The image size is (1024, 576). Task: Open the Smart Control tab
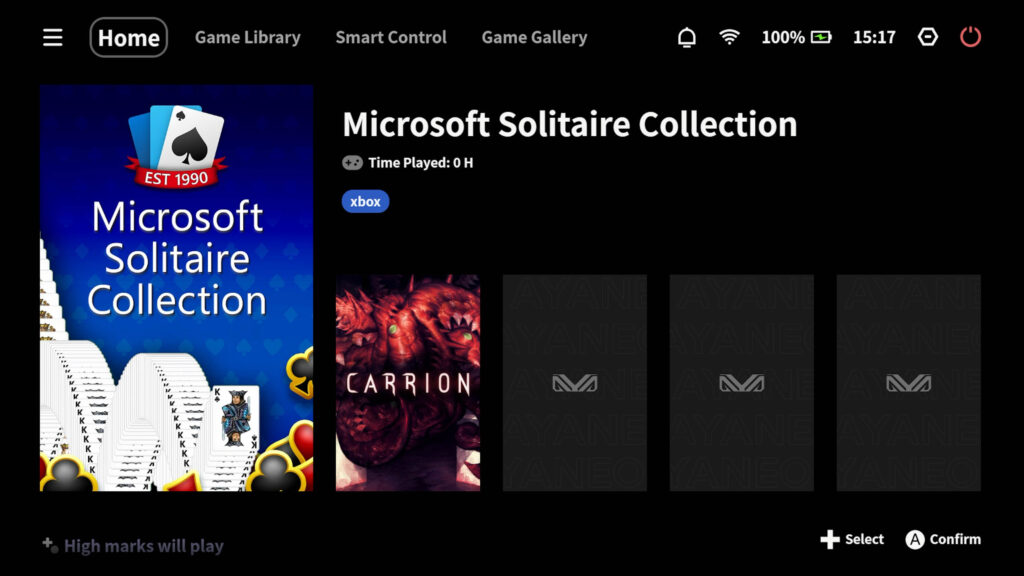[391, 37]
